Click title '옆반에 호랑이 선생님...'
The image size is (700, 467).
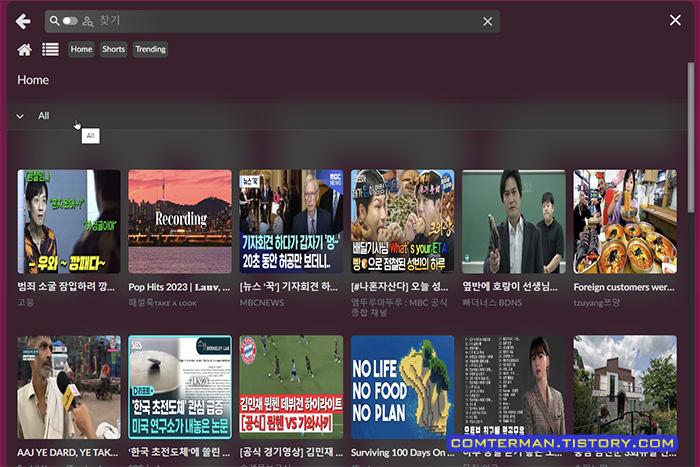[x=510, y=287]
